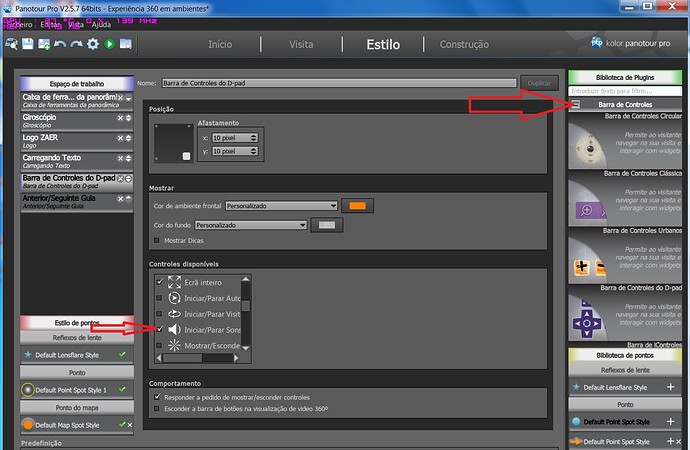Collapse the Ponto do mapa section
690x450 pixels.
coord(77,408)
